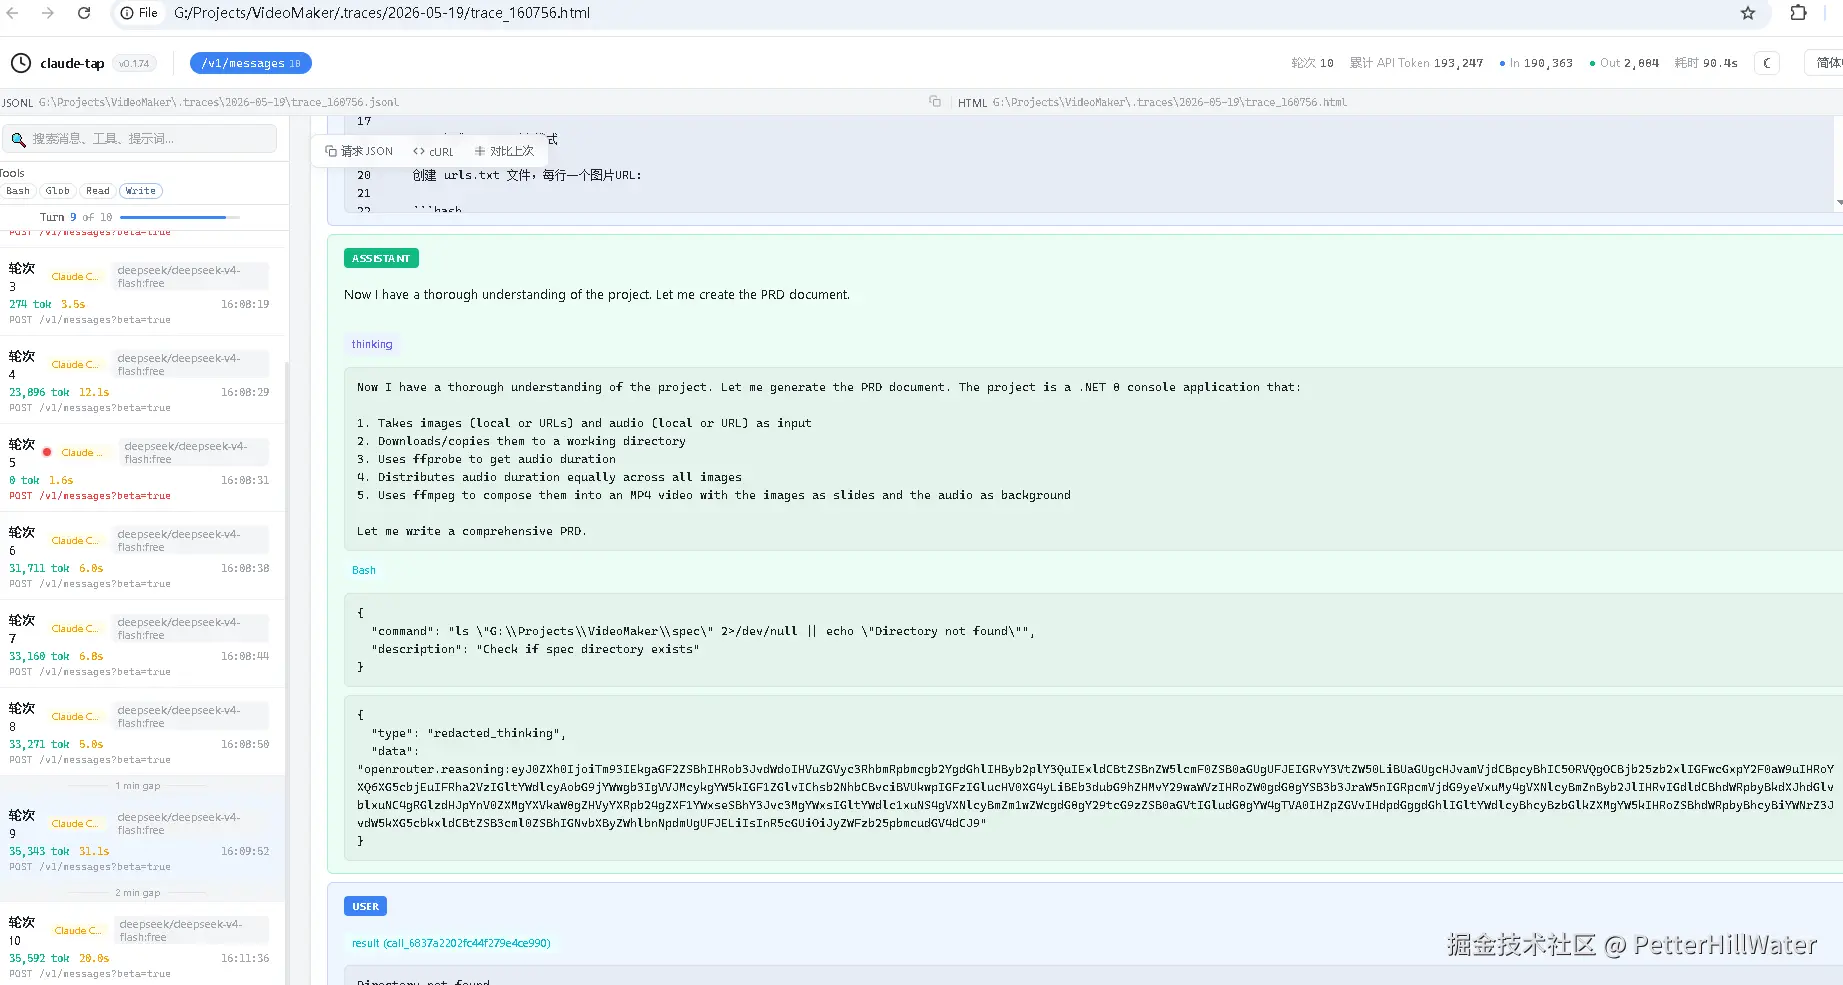Viewport: 1843px width, 985px height.
Task: Click the turn list vertical scrollbar
Action: point(287,670)
